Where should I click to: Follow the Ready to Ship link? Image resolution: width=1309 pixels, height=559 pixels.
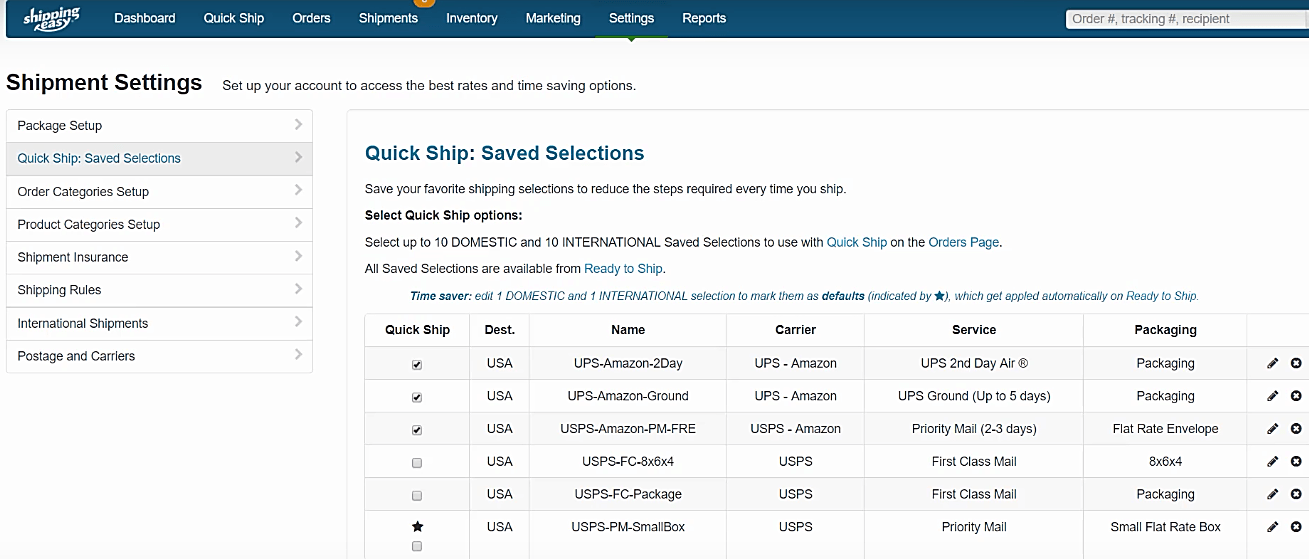623,268
